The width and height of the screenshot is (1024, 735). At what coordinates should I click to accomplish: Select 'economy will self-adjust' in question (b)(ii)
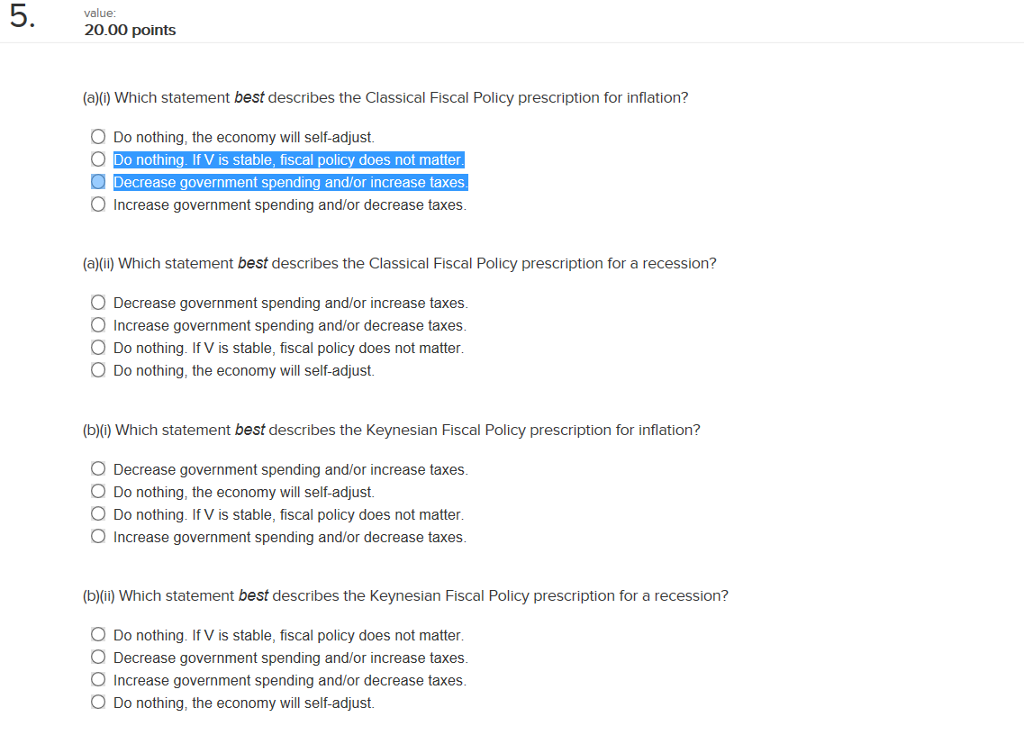pyautogui.click(x=98, y=703)
